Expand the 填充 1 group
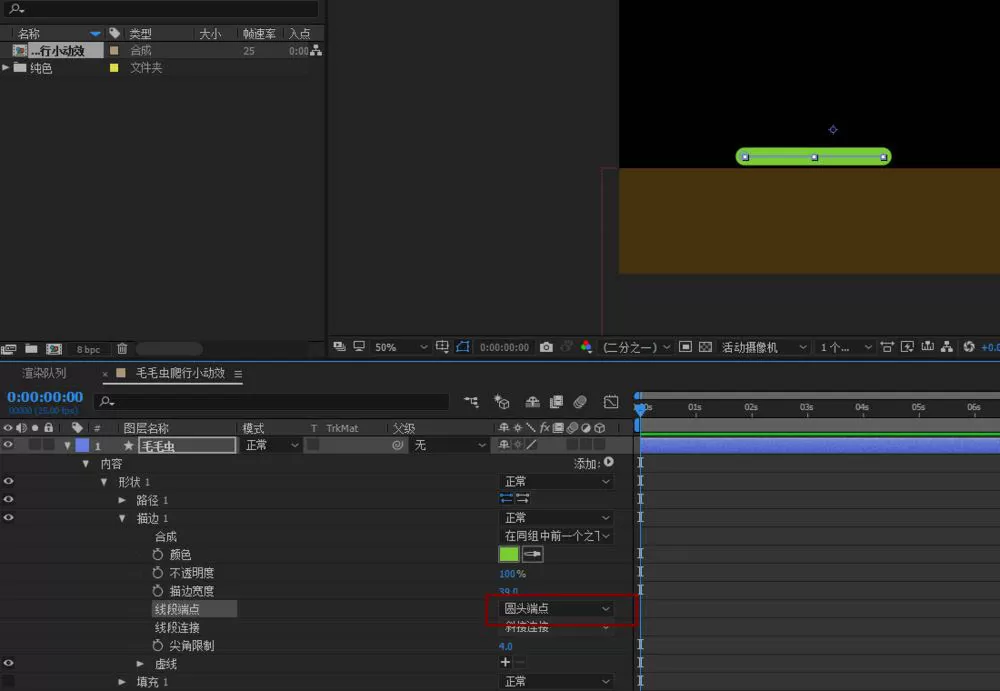1000x691 pixels. click(x=122, y=682)
